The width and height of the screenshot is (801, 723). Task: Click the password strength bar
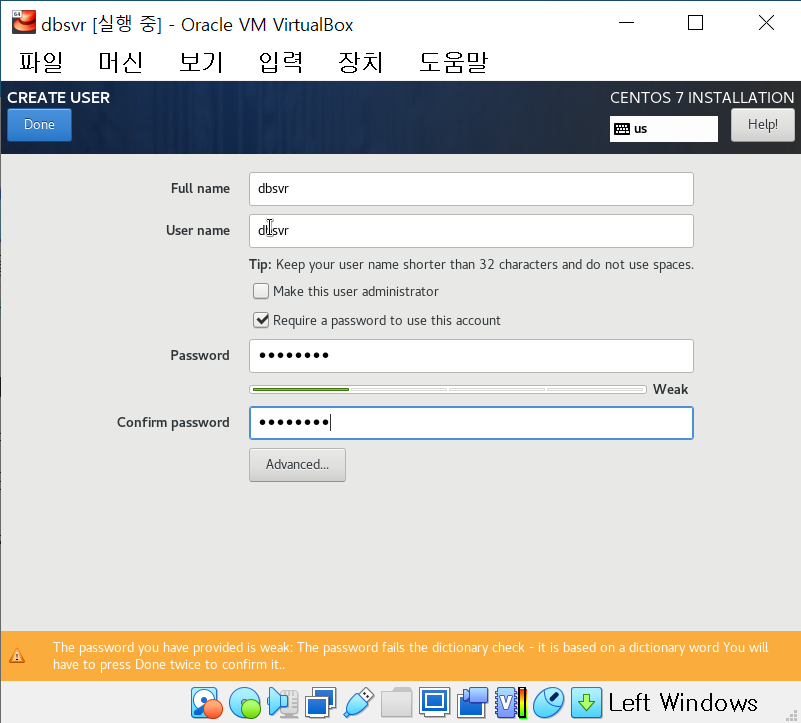(448, 389)
